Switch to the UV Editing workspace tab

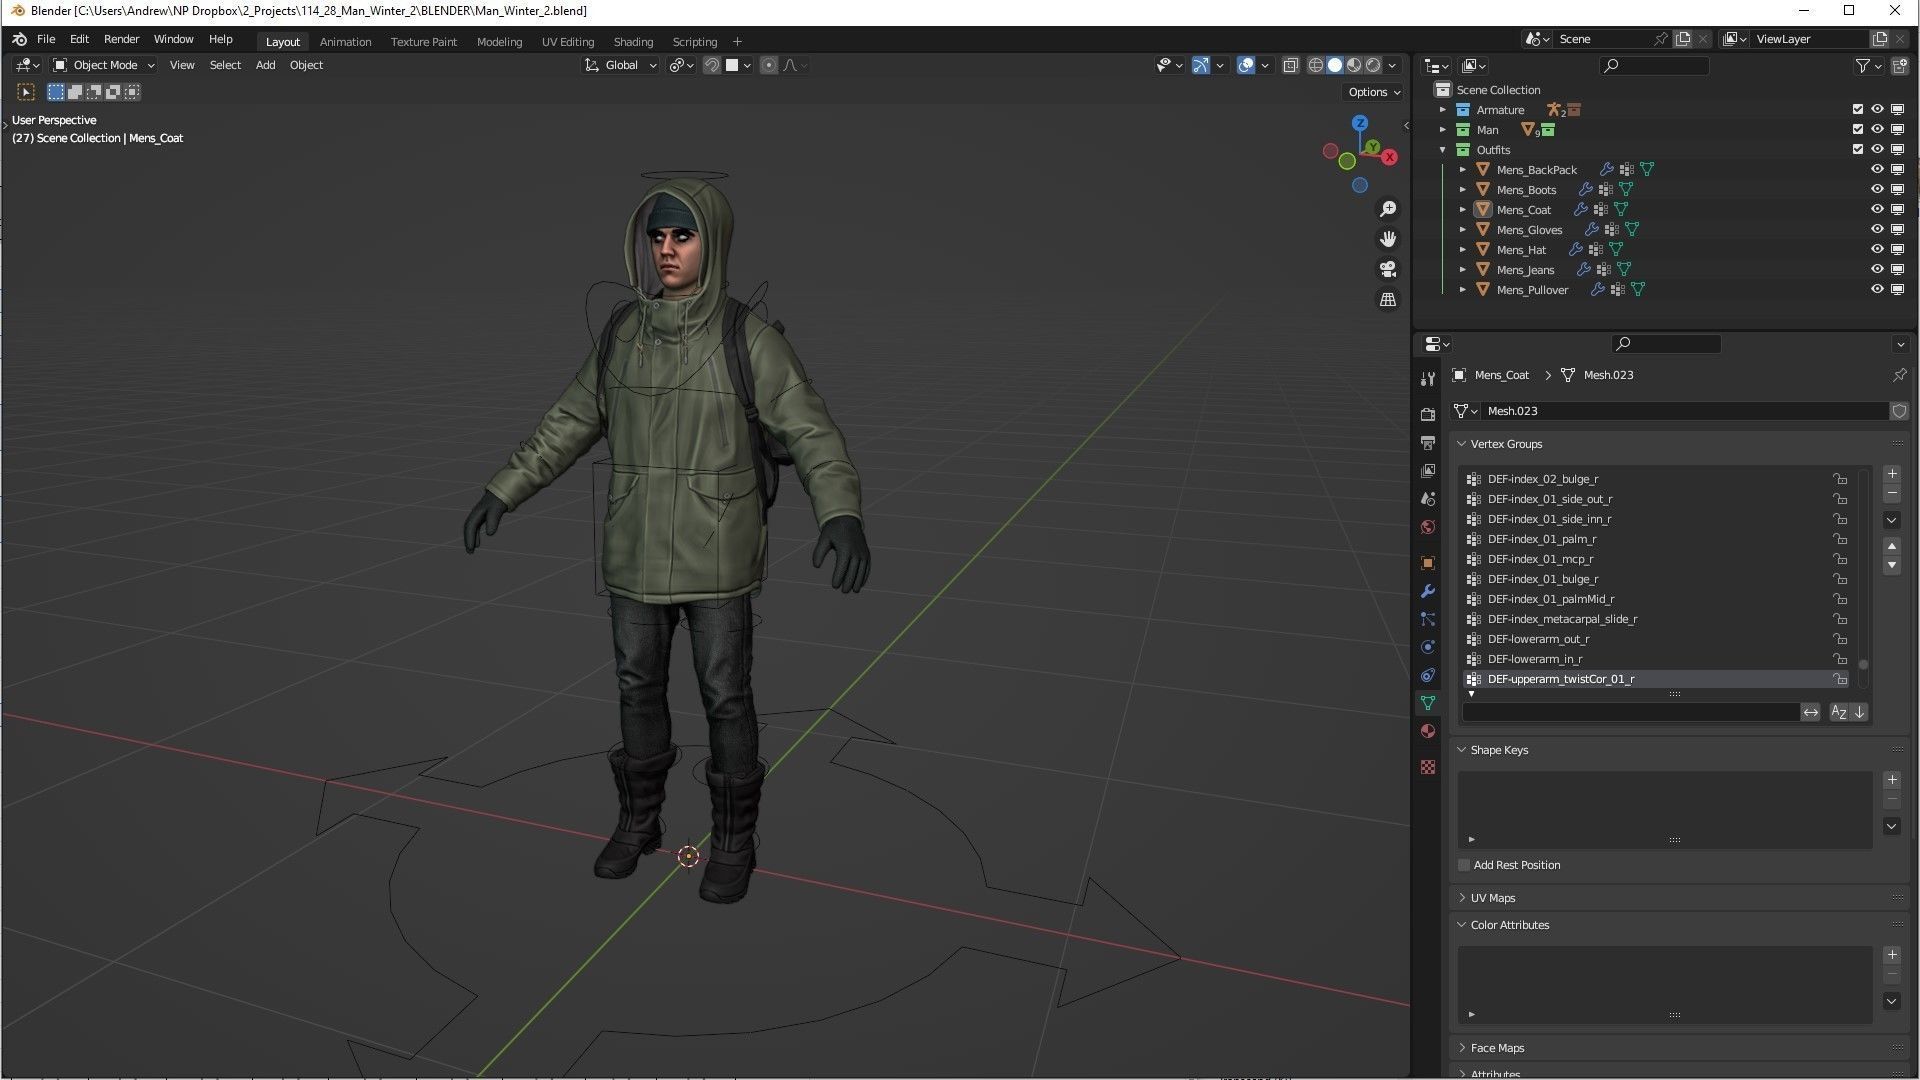pos(568,42)
